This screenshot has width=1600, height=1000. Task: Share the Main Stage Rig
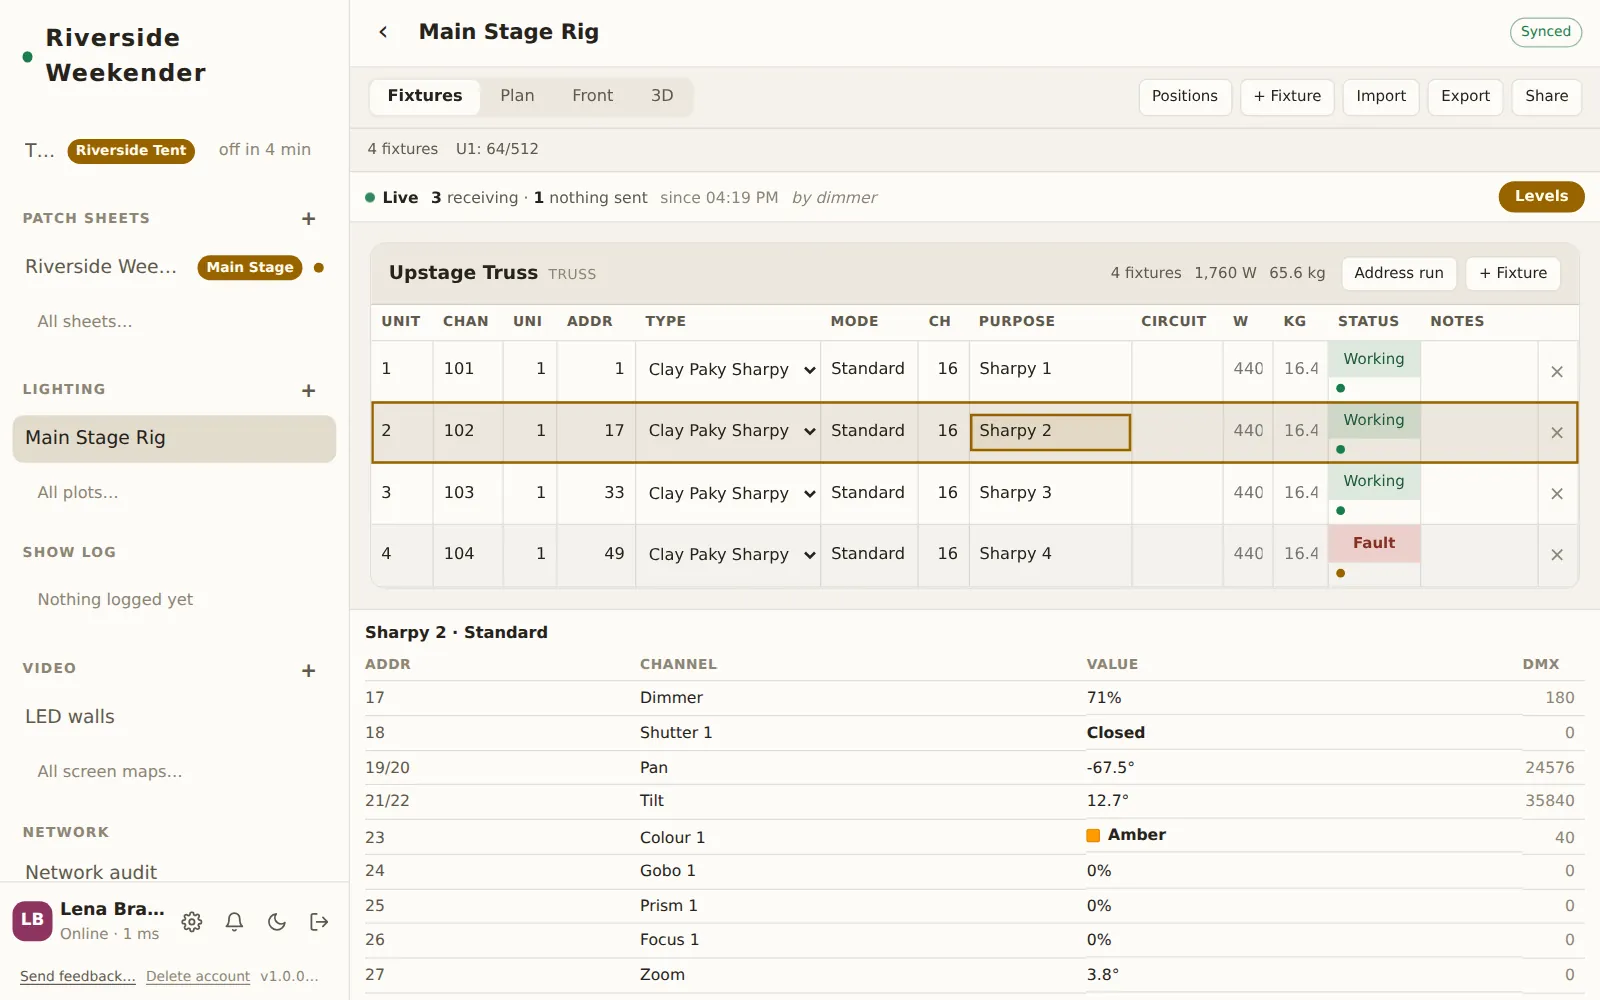(x=1546, y=97)
